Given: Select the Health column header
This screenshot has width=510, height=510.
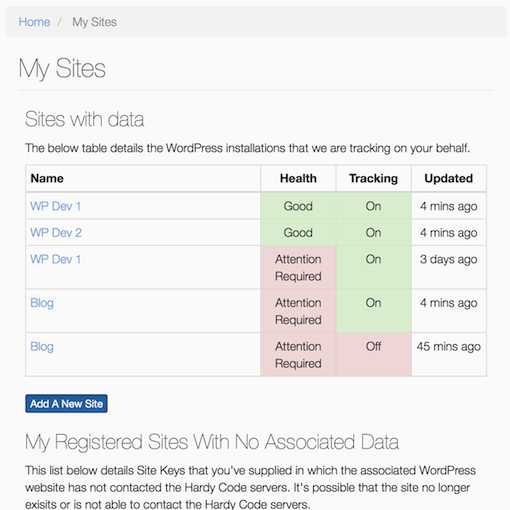Looking at the screenshot, I should pos(298,178).
